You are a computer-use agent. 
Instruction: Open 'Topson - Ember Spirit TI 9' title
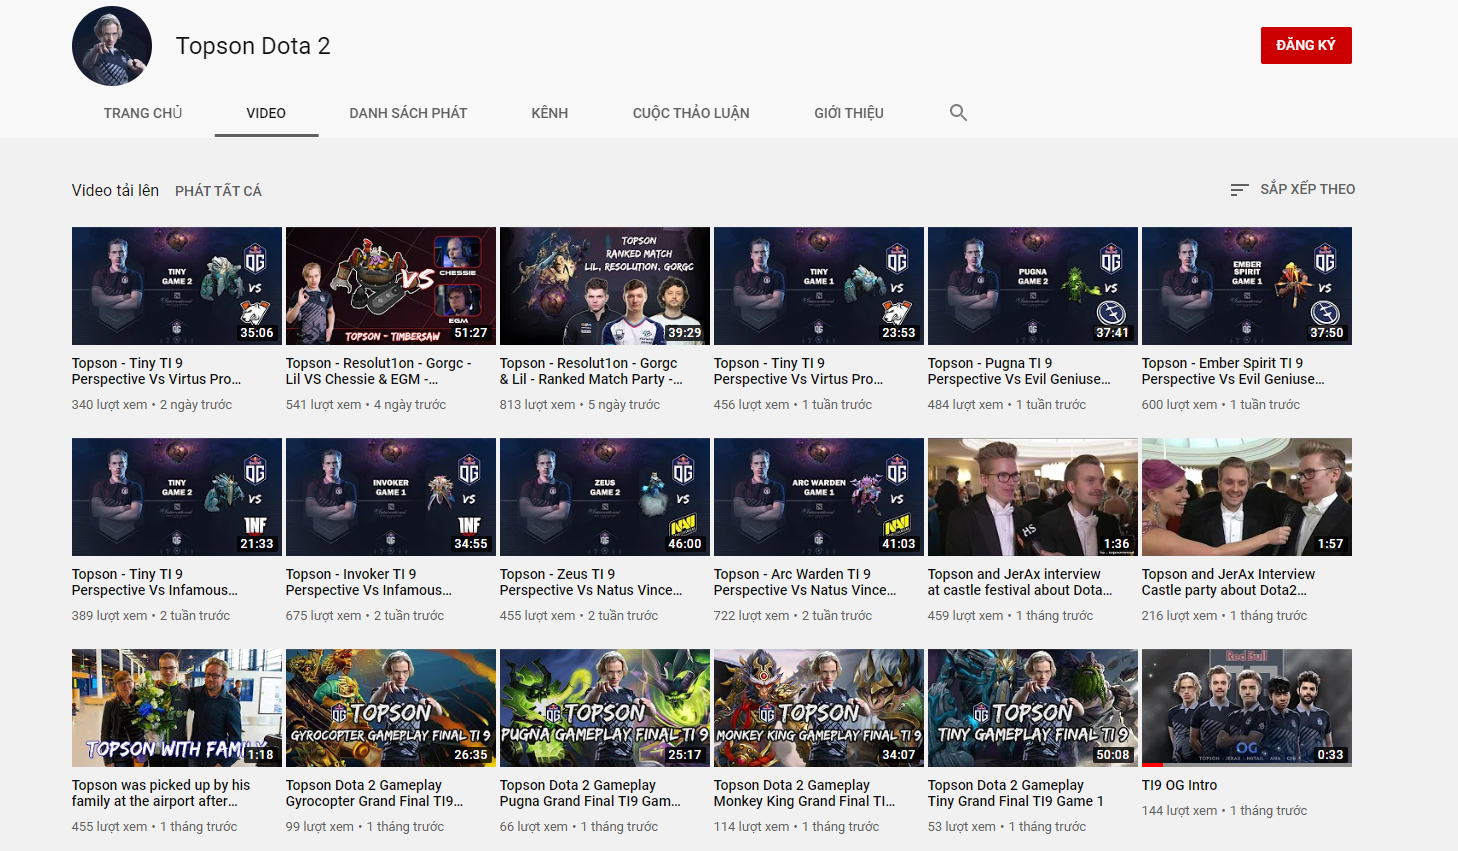click(1233, 371)
